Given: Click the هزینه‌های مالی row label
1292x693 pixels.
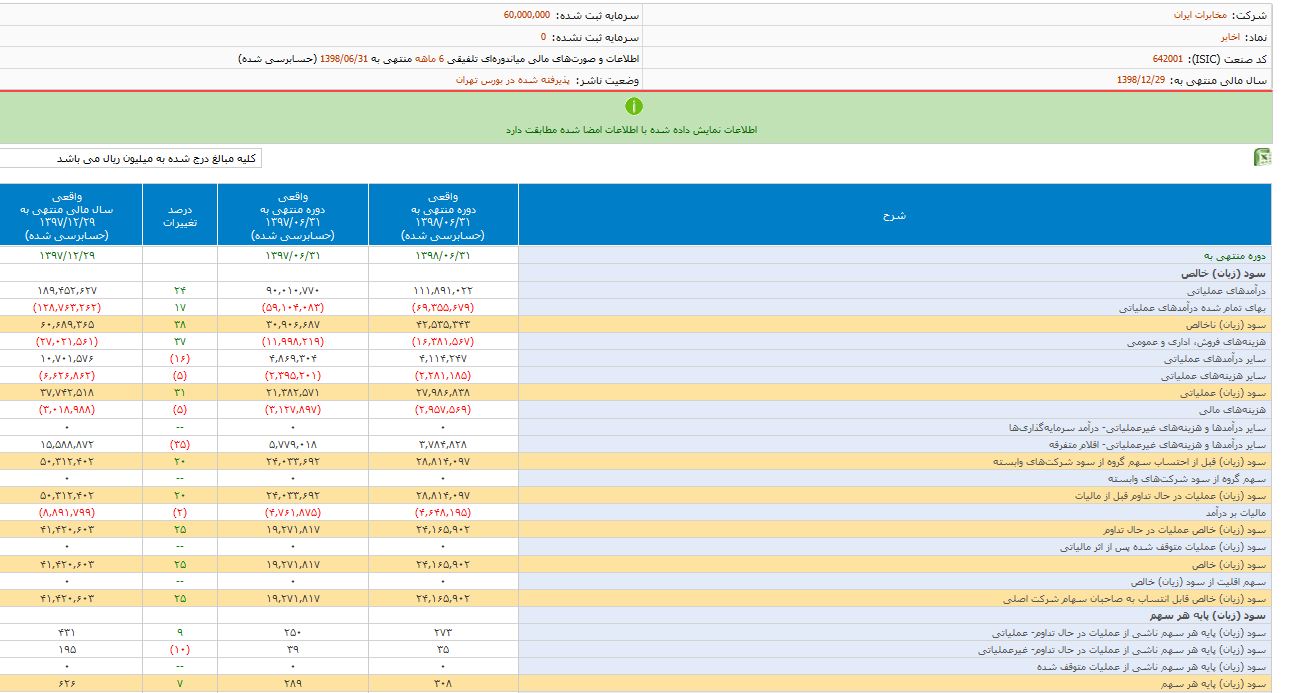Looking at the screenshot, I should coord(1241,409).
